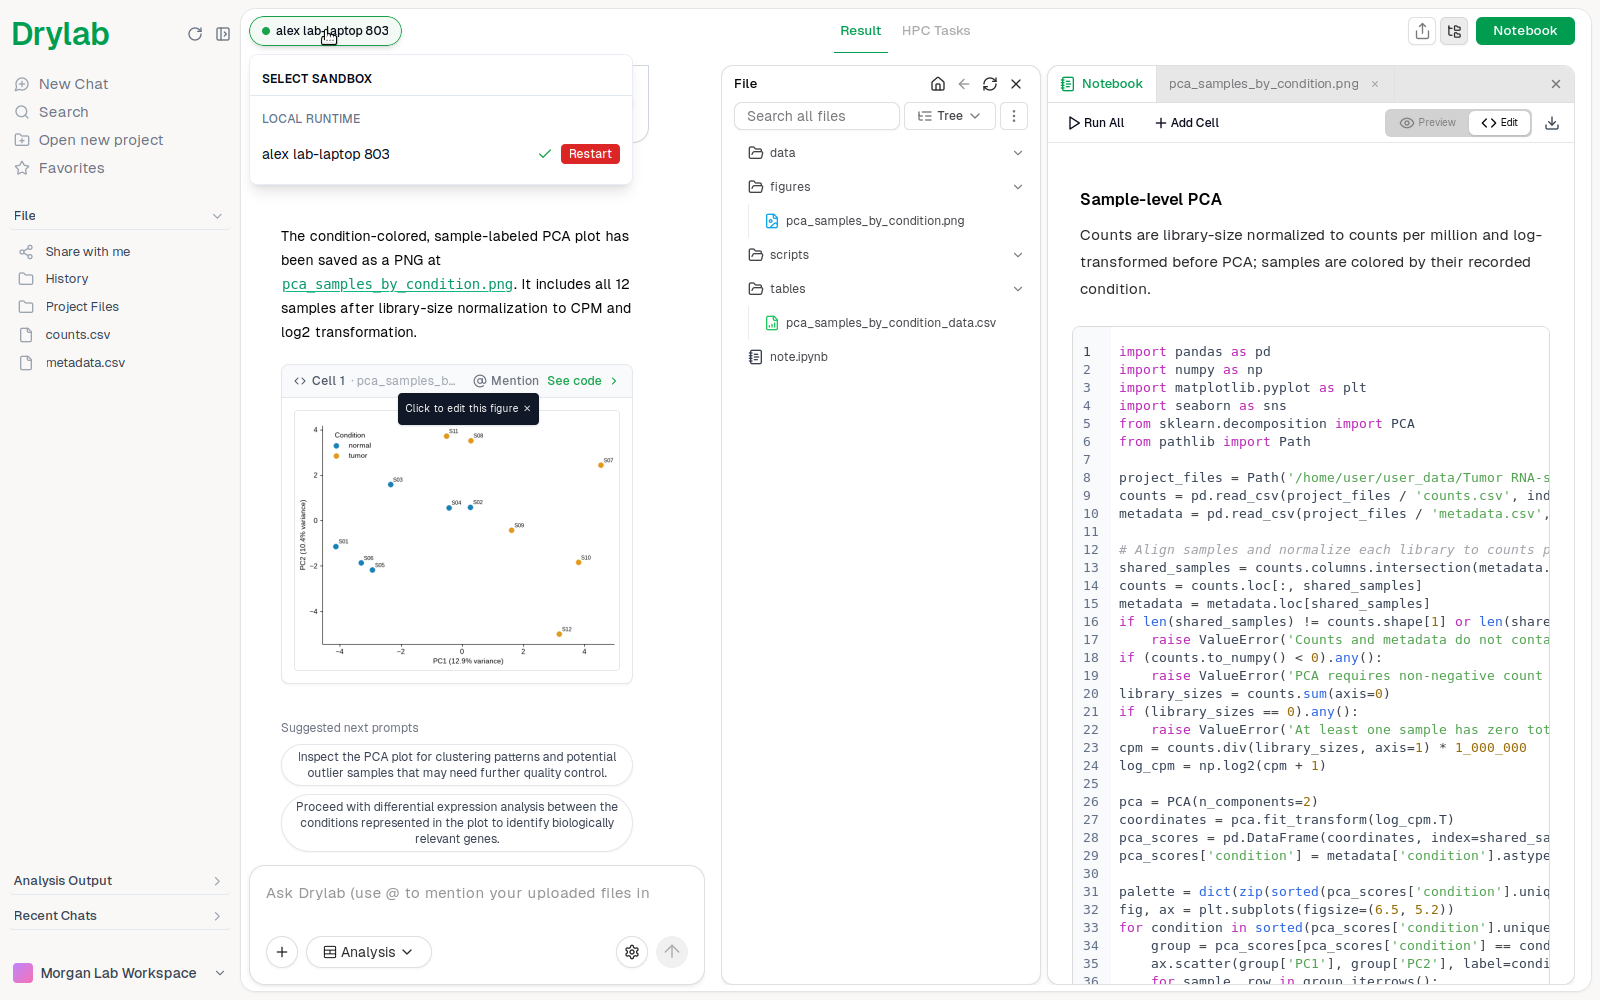Click the PCA plot figure thumbnail

coord(457,540)
